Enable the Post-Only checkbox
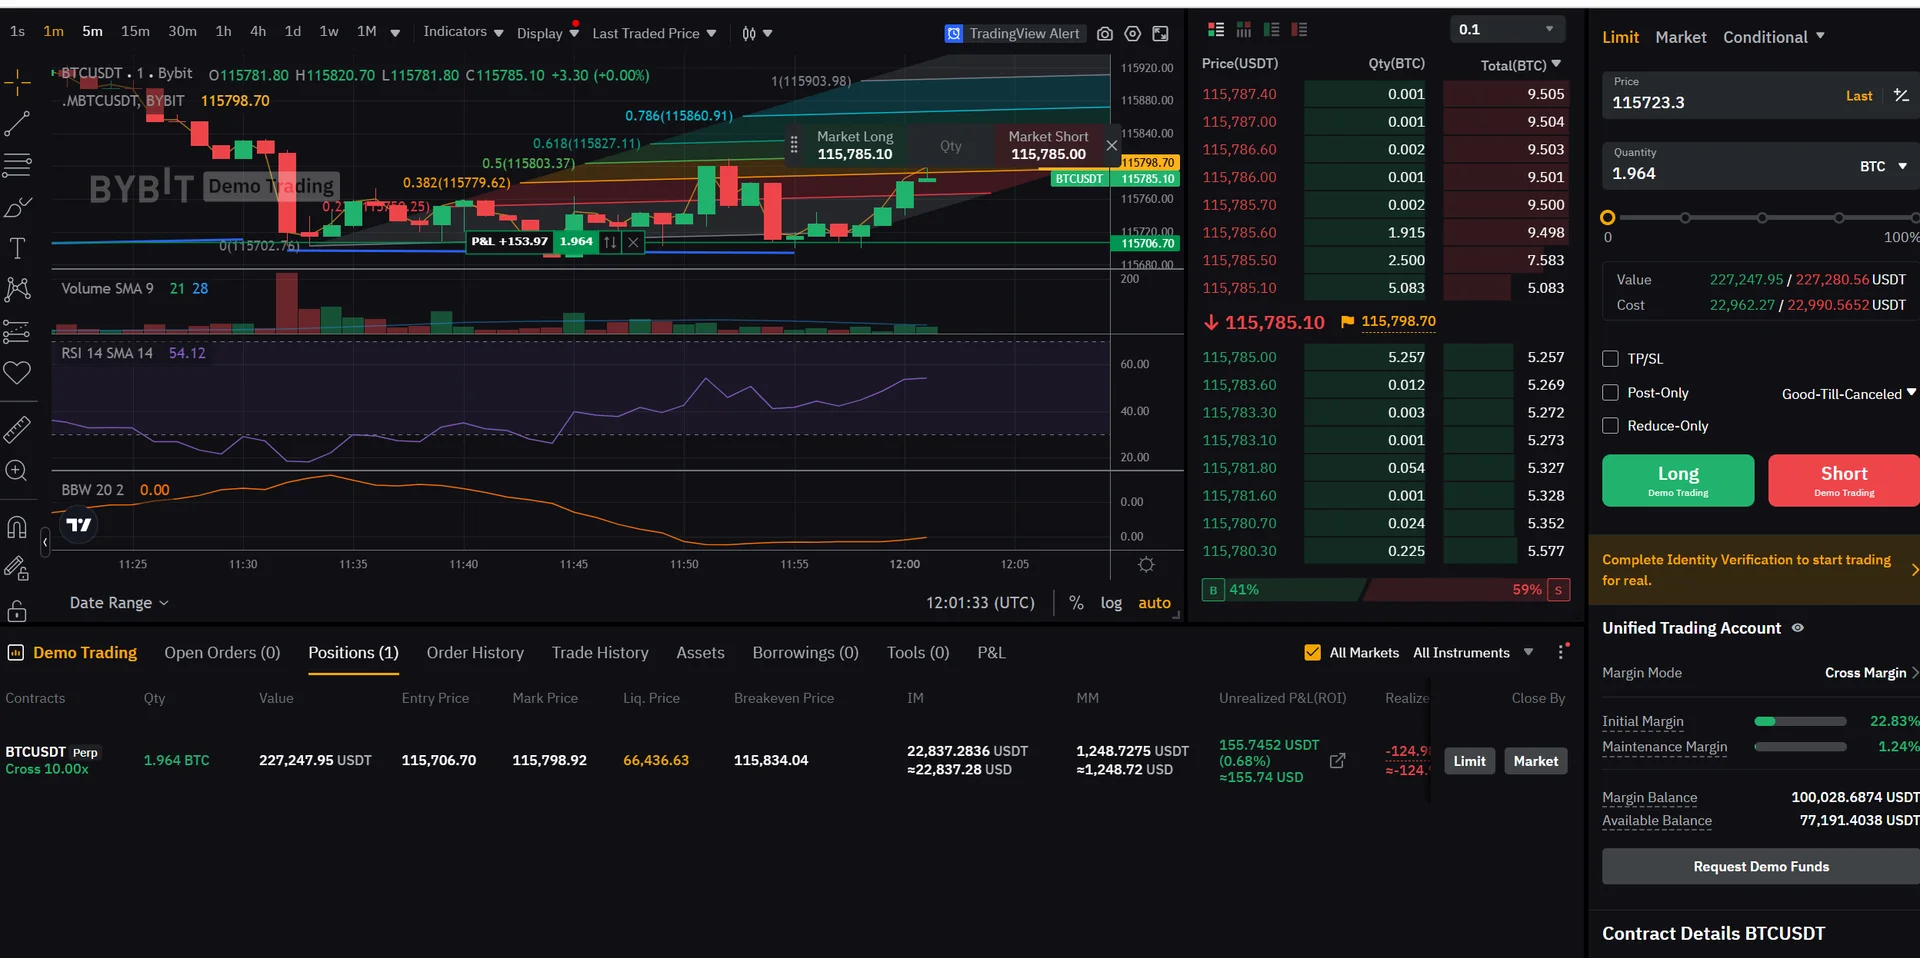This screenshot has width=1920, height=958. coord(1610,393)
